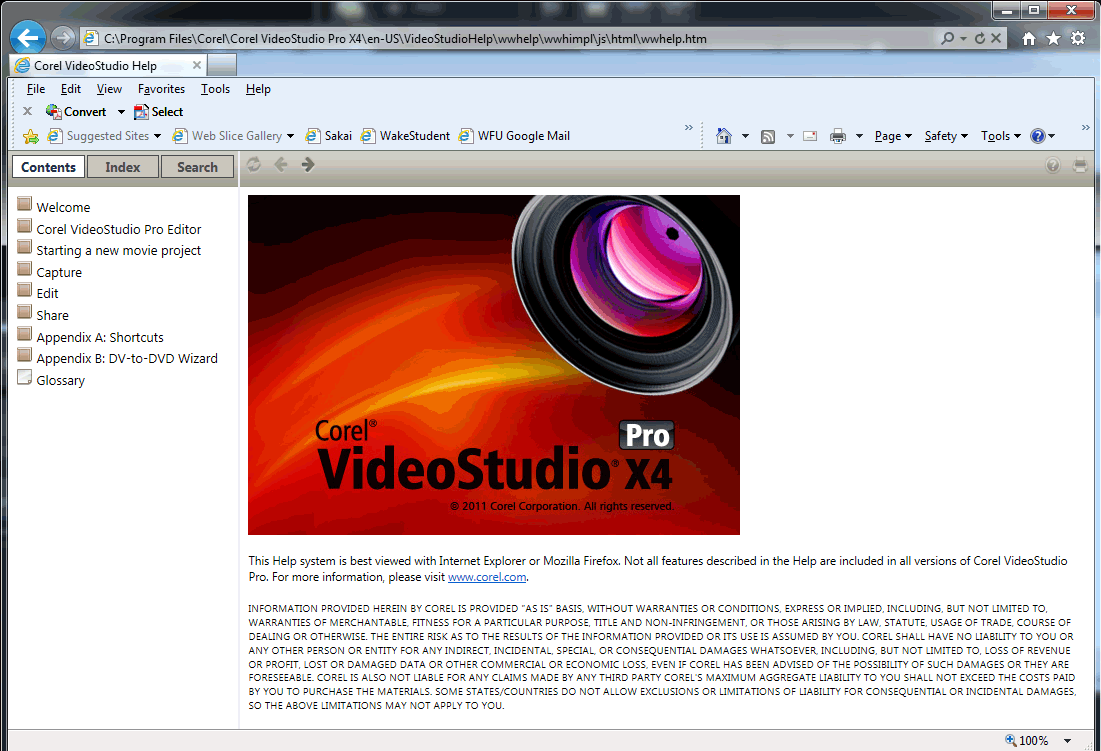The width and height of the screenshot is (1101, 751).
Task: Click the help pane question mark icon
Action: tap(1053, 165)
